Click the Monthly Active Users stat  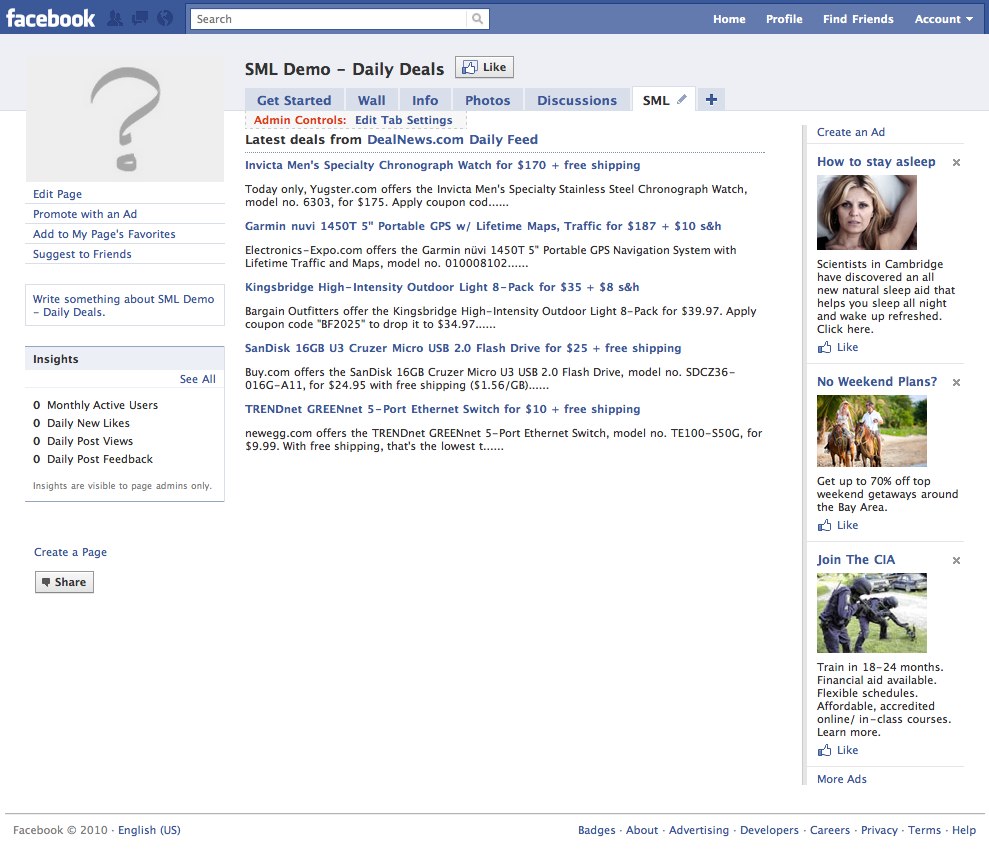[95, 405]
